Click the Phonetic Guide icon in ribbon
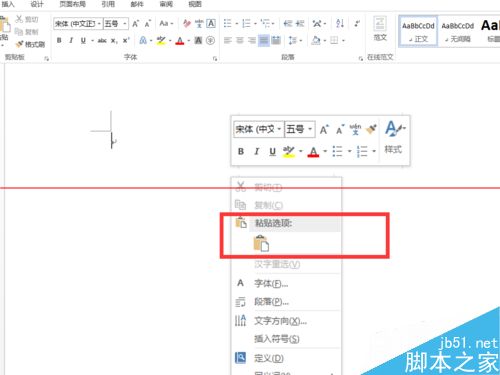The width and height of the screenshot is (500, 375). pos(199,23)
